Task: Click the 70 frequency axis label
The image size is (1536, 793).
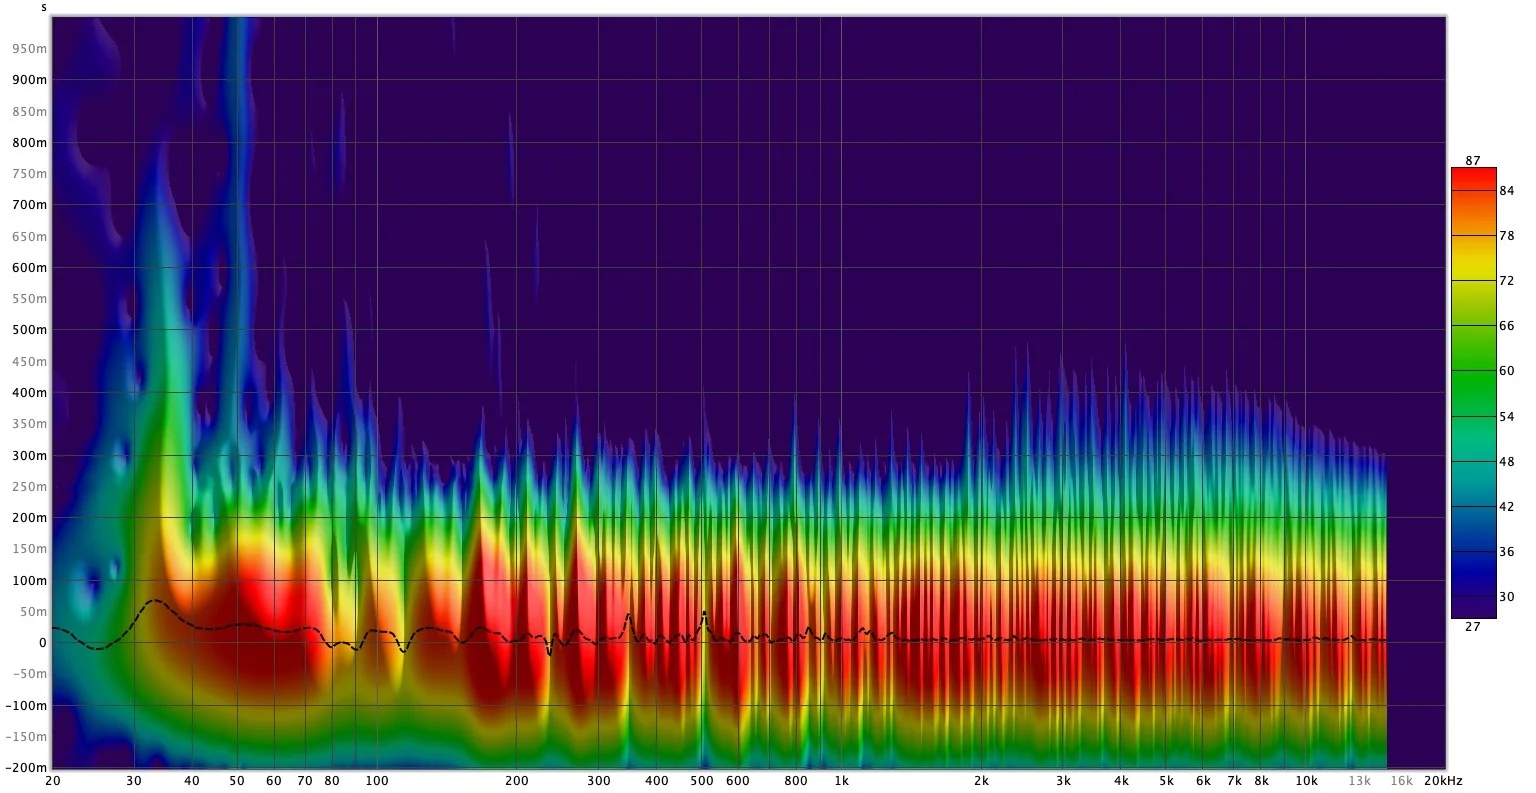Action: pos(305,781)
